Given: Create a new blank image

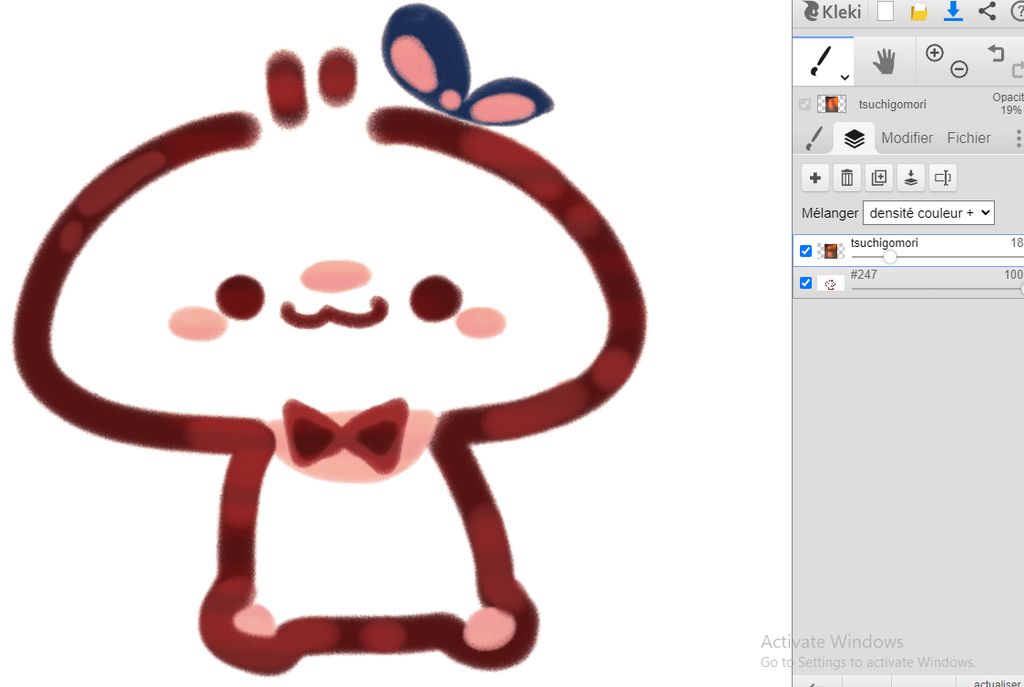Looking at the screenshot, I should point(886,11).
